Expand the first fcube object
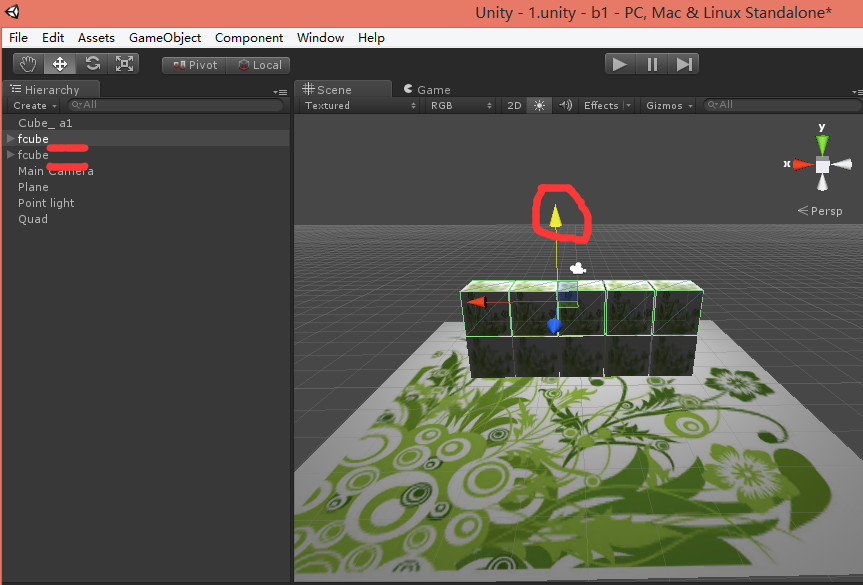Image resolution: width=863 pixels, height=585 pixels. (10, 138)
